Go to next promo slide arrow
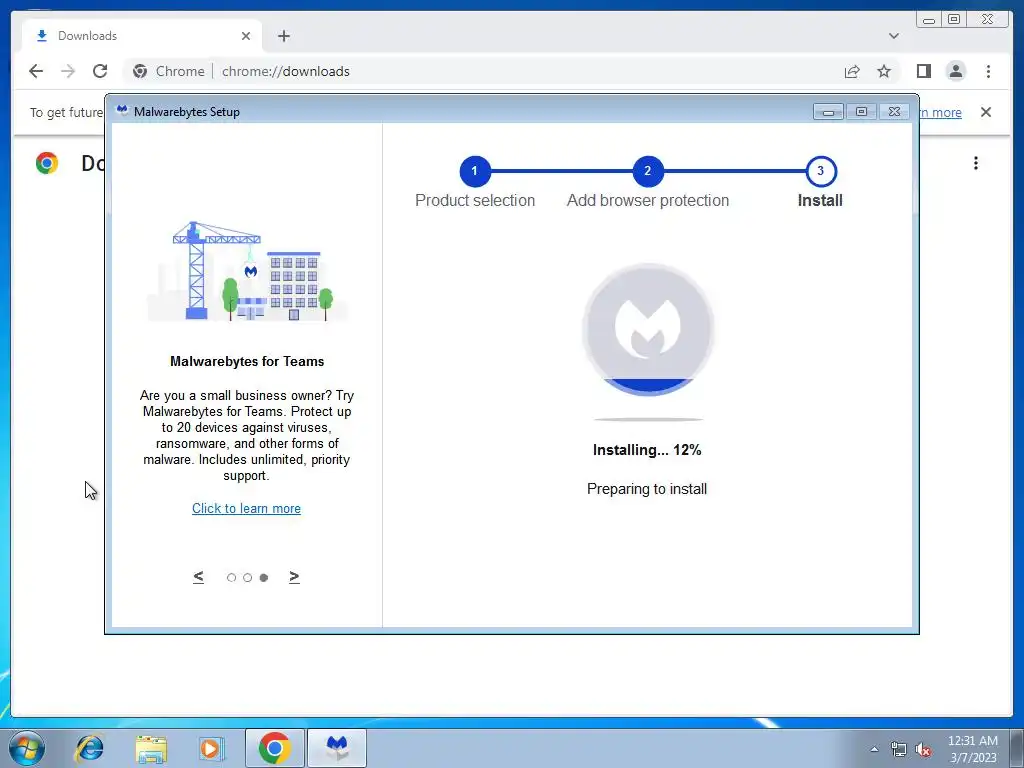Screen dimensions: 1024x768 click(294, 577)
